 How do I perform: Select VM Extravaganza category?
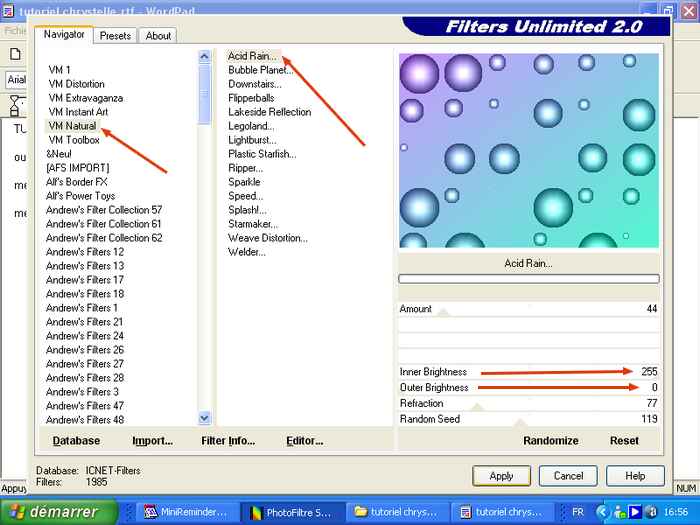click(x=86, y=98)
